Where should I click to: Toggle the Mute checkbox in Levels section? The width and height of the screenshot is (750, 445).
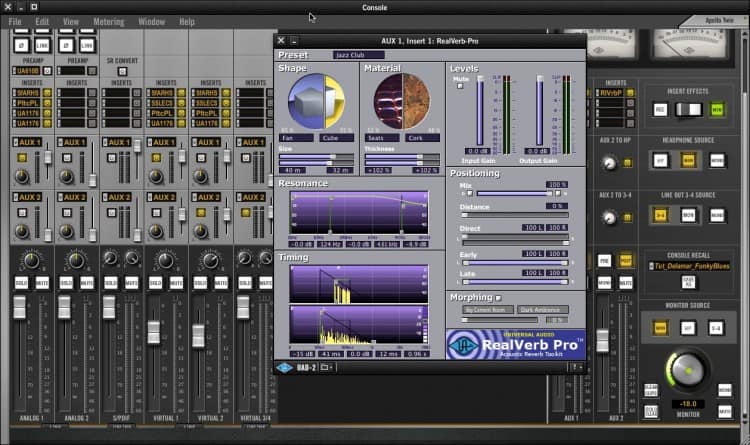point(460,87)
